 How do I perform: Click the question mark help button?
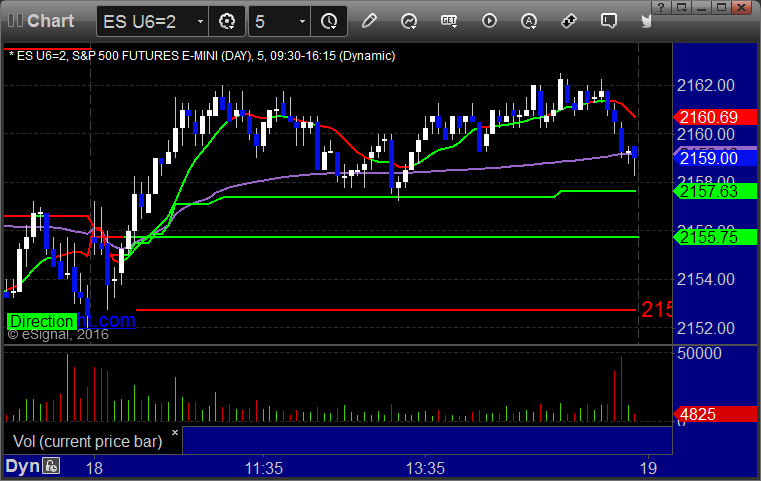(x=661, y=7)
